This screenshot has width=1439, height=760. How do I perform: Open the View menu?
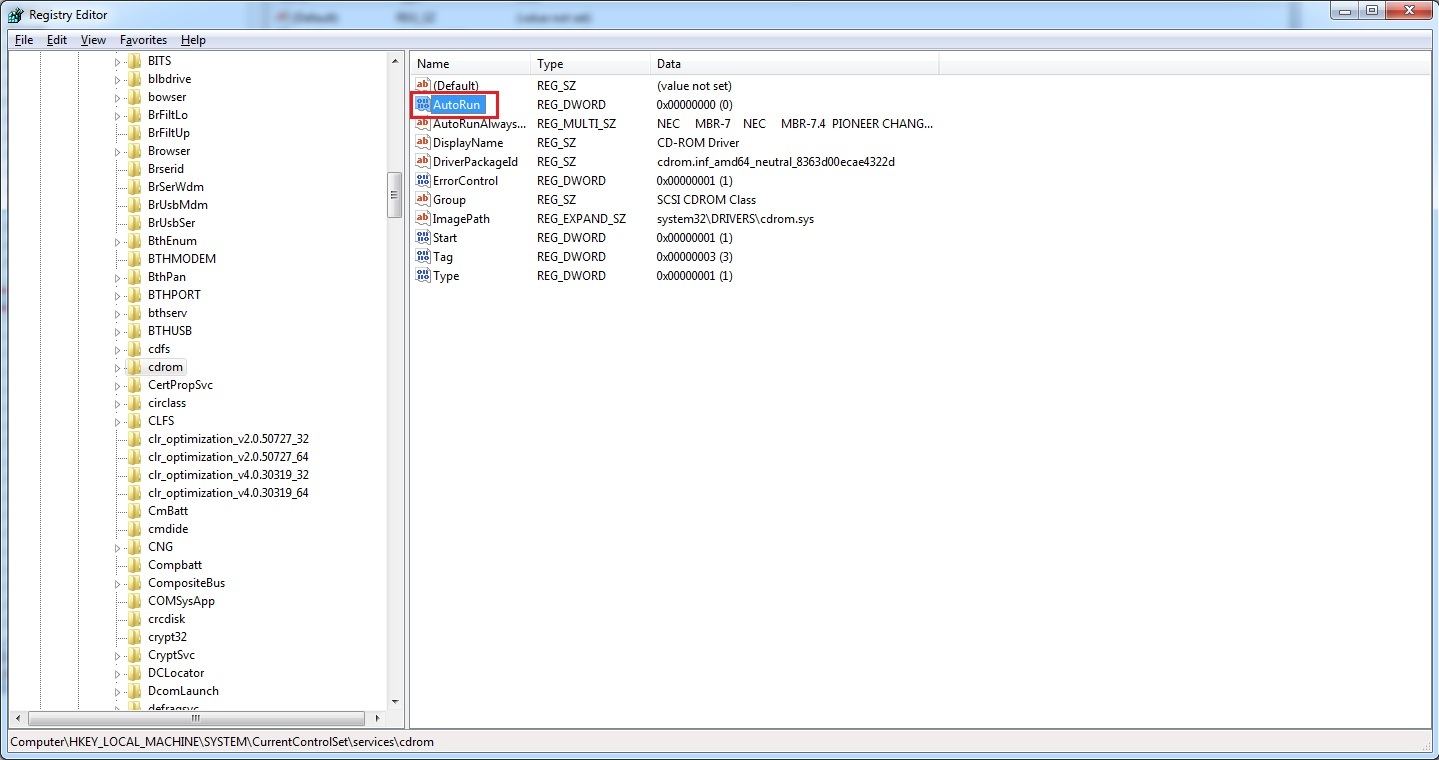93,40
